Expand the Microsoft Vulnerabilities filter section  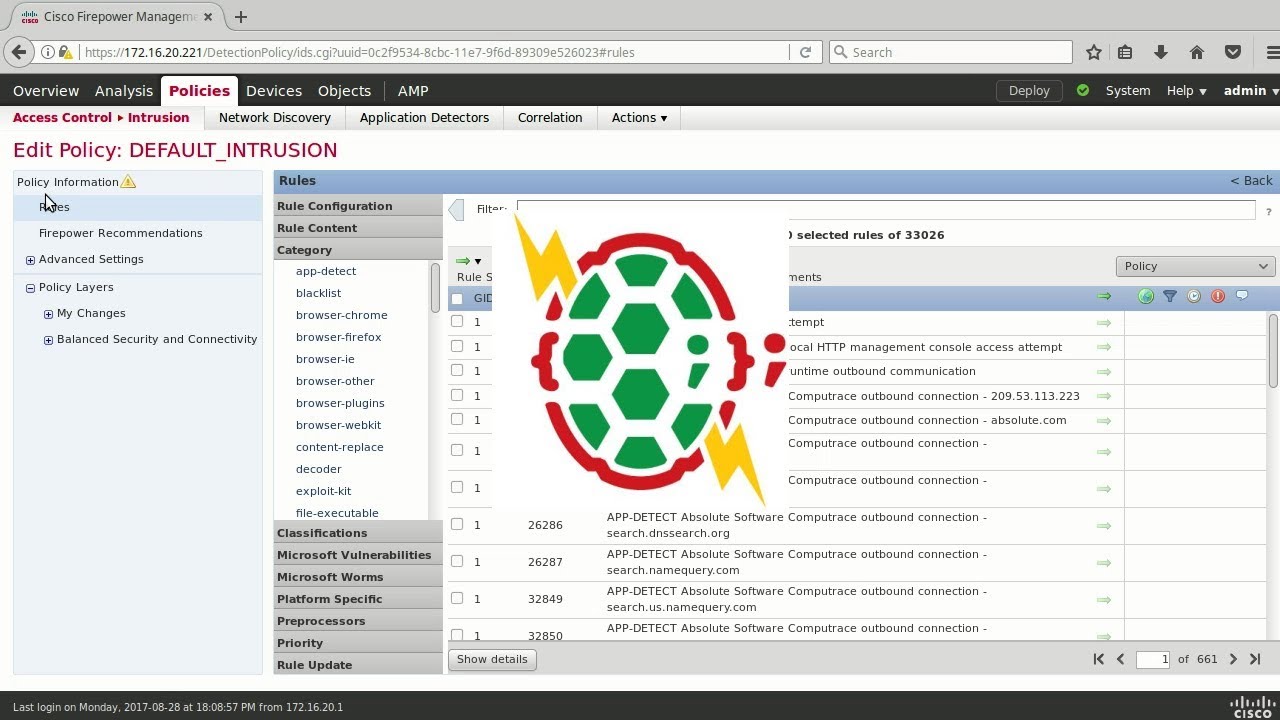click(x=358, y=555)
